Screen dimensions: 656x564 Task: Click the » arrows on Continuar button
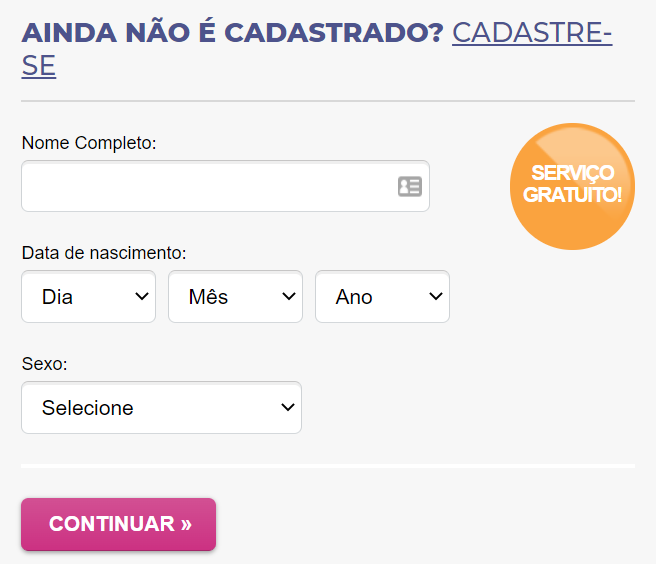point(186,524)
